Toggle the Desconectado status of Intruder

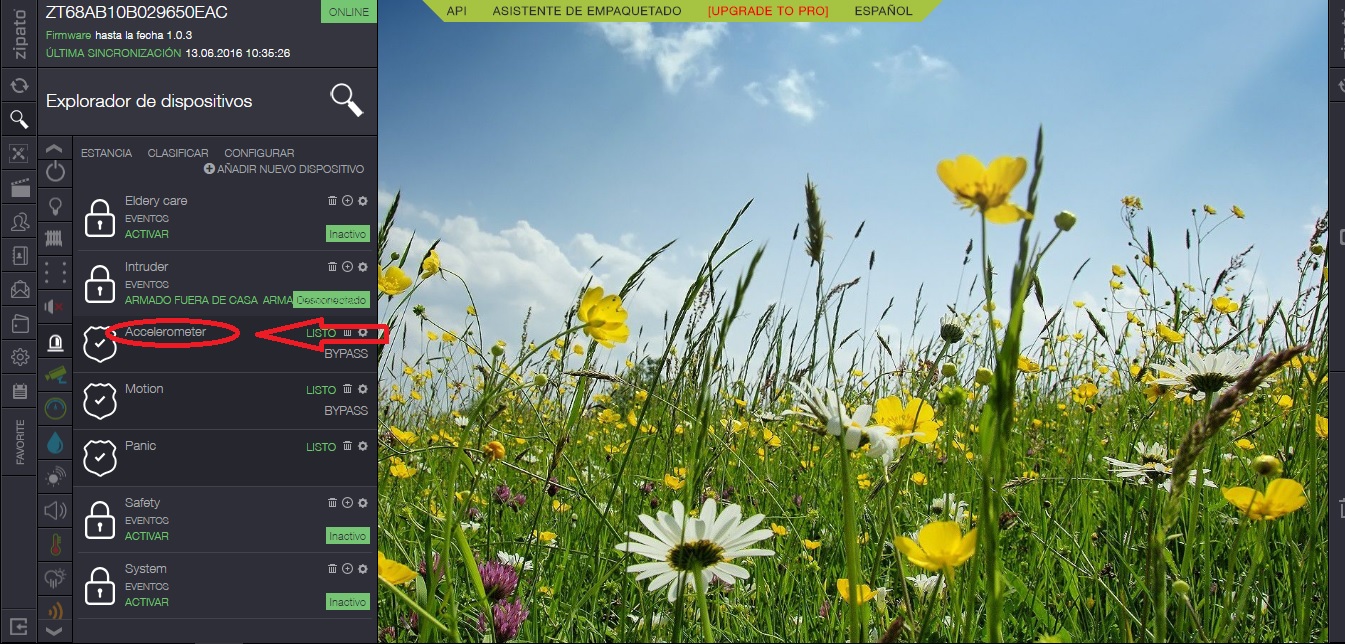click(x=331, y=300)
